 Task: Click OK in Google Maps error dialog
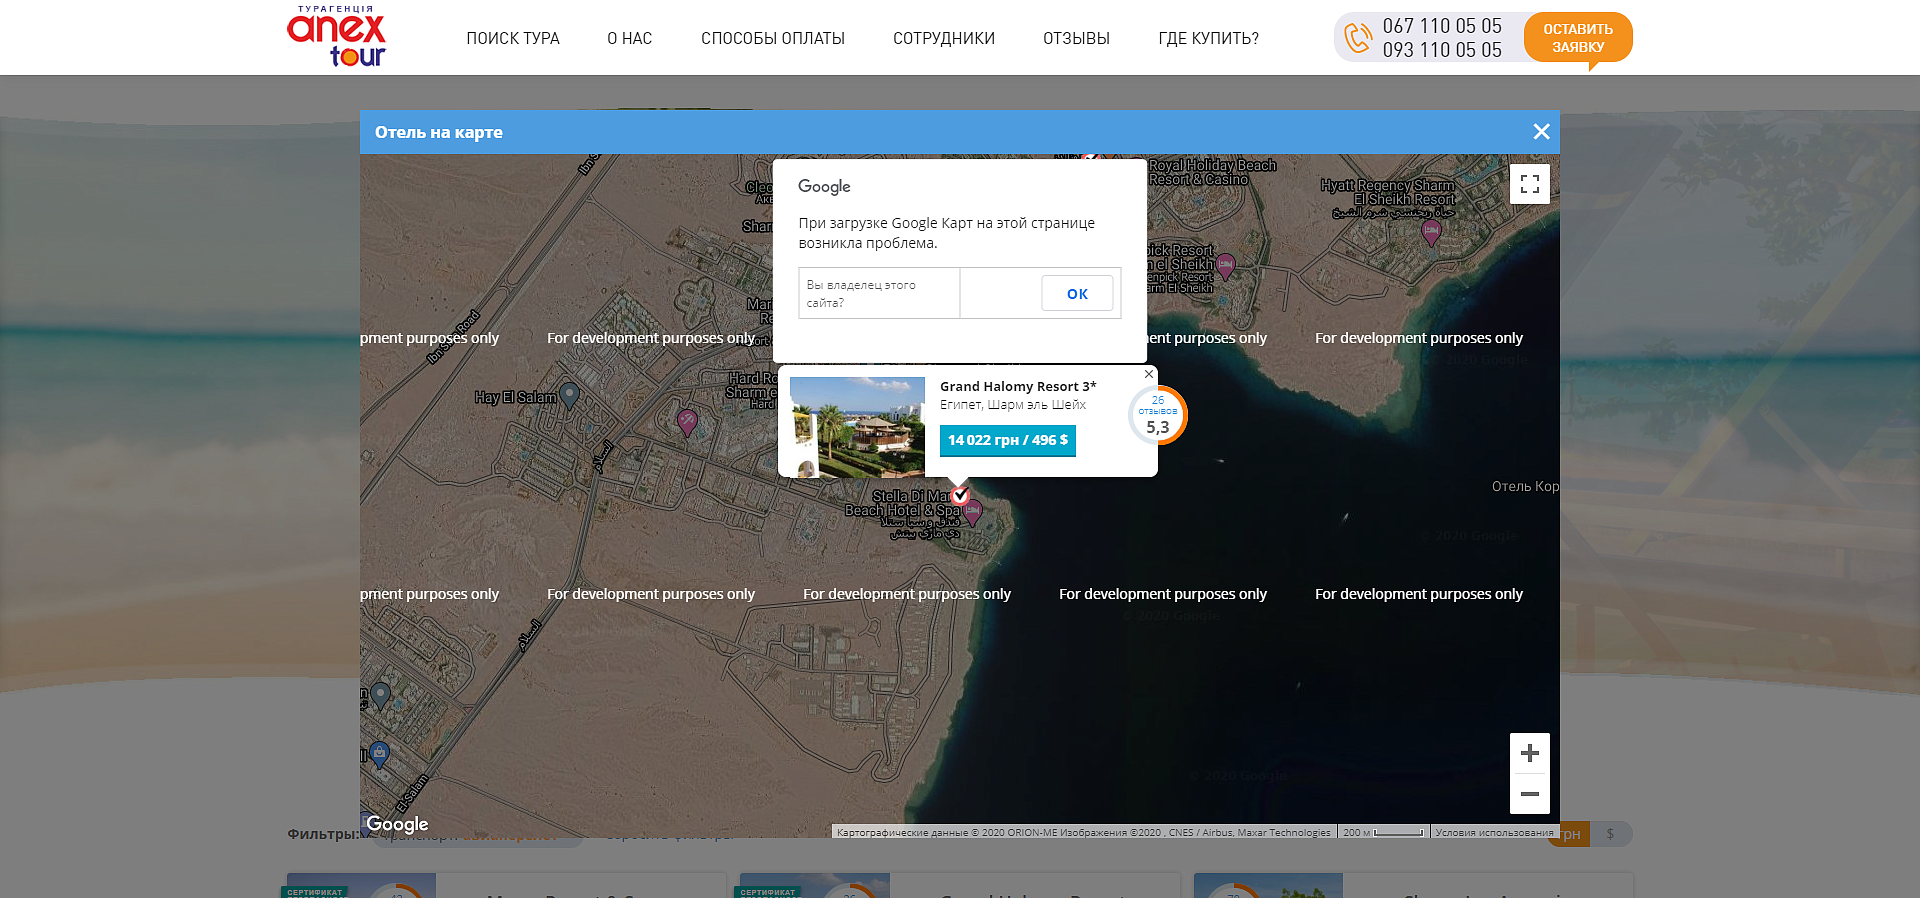pyautogui.click(x=1077, y=294)
